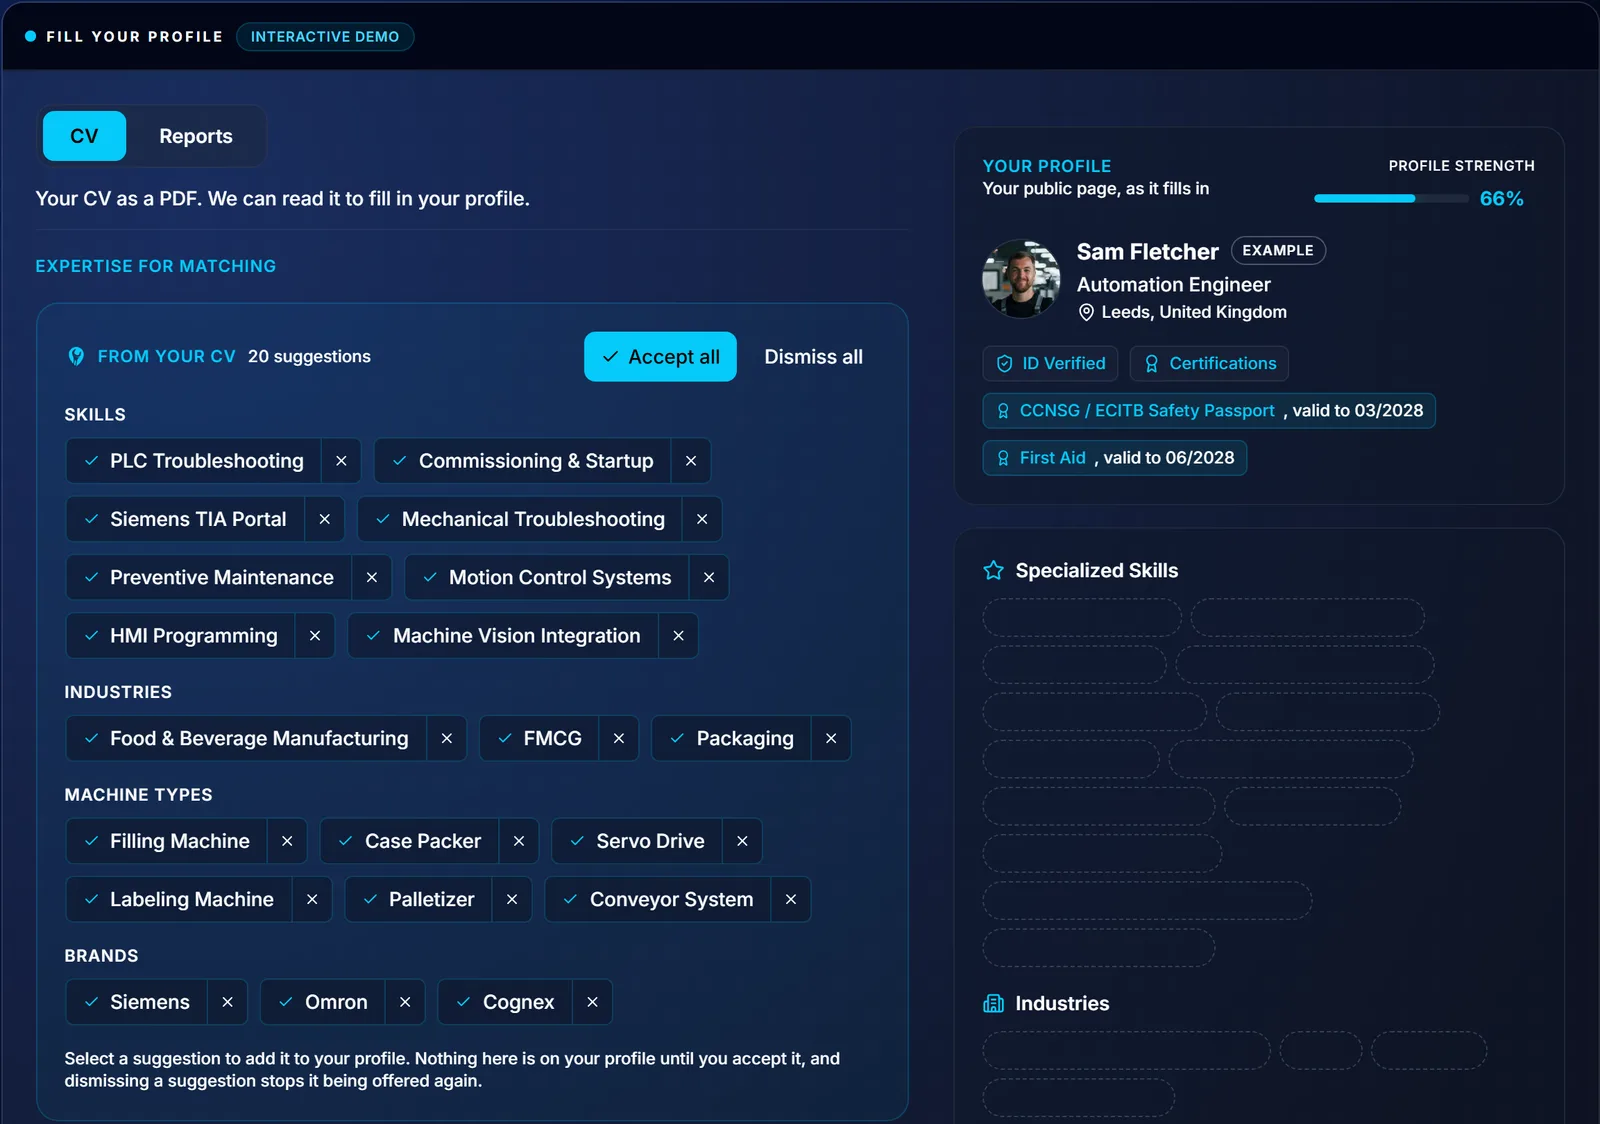Remove the Omron brand suggestion
The image size is (1600, 1124).
[405, 1002]
